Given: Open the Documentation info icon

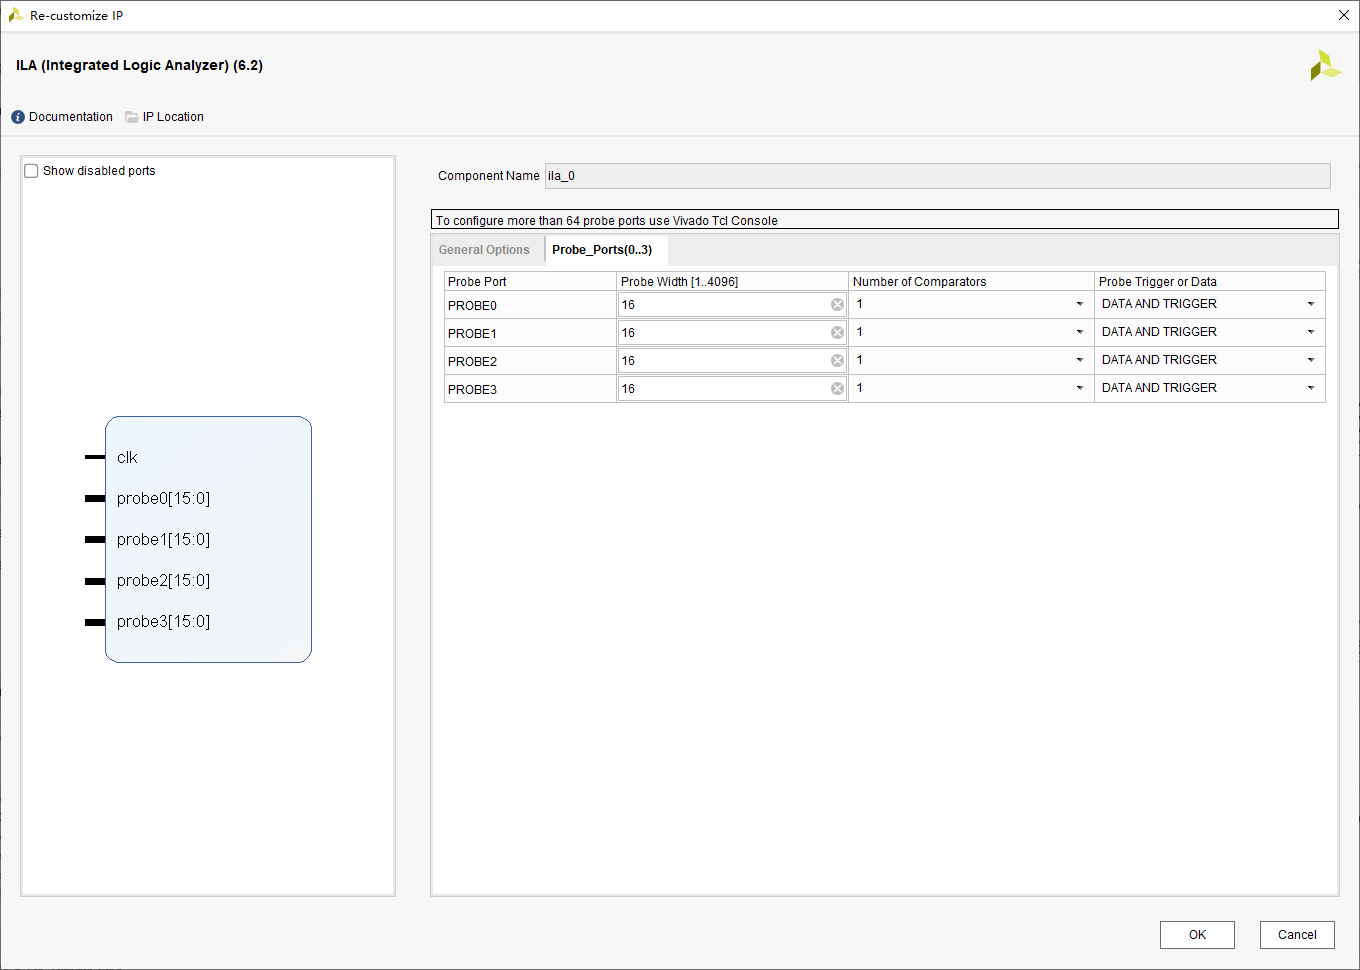Looking at the screenshot, I should coord(18,117).
